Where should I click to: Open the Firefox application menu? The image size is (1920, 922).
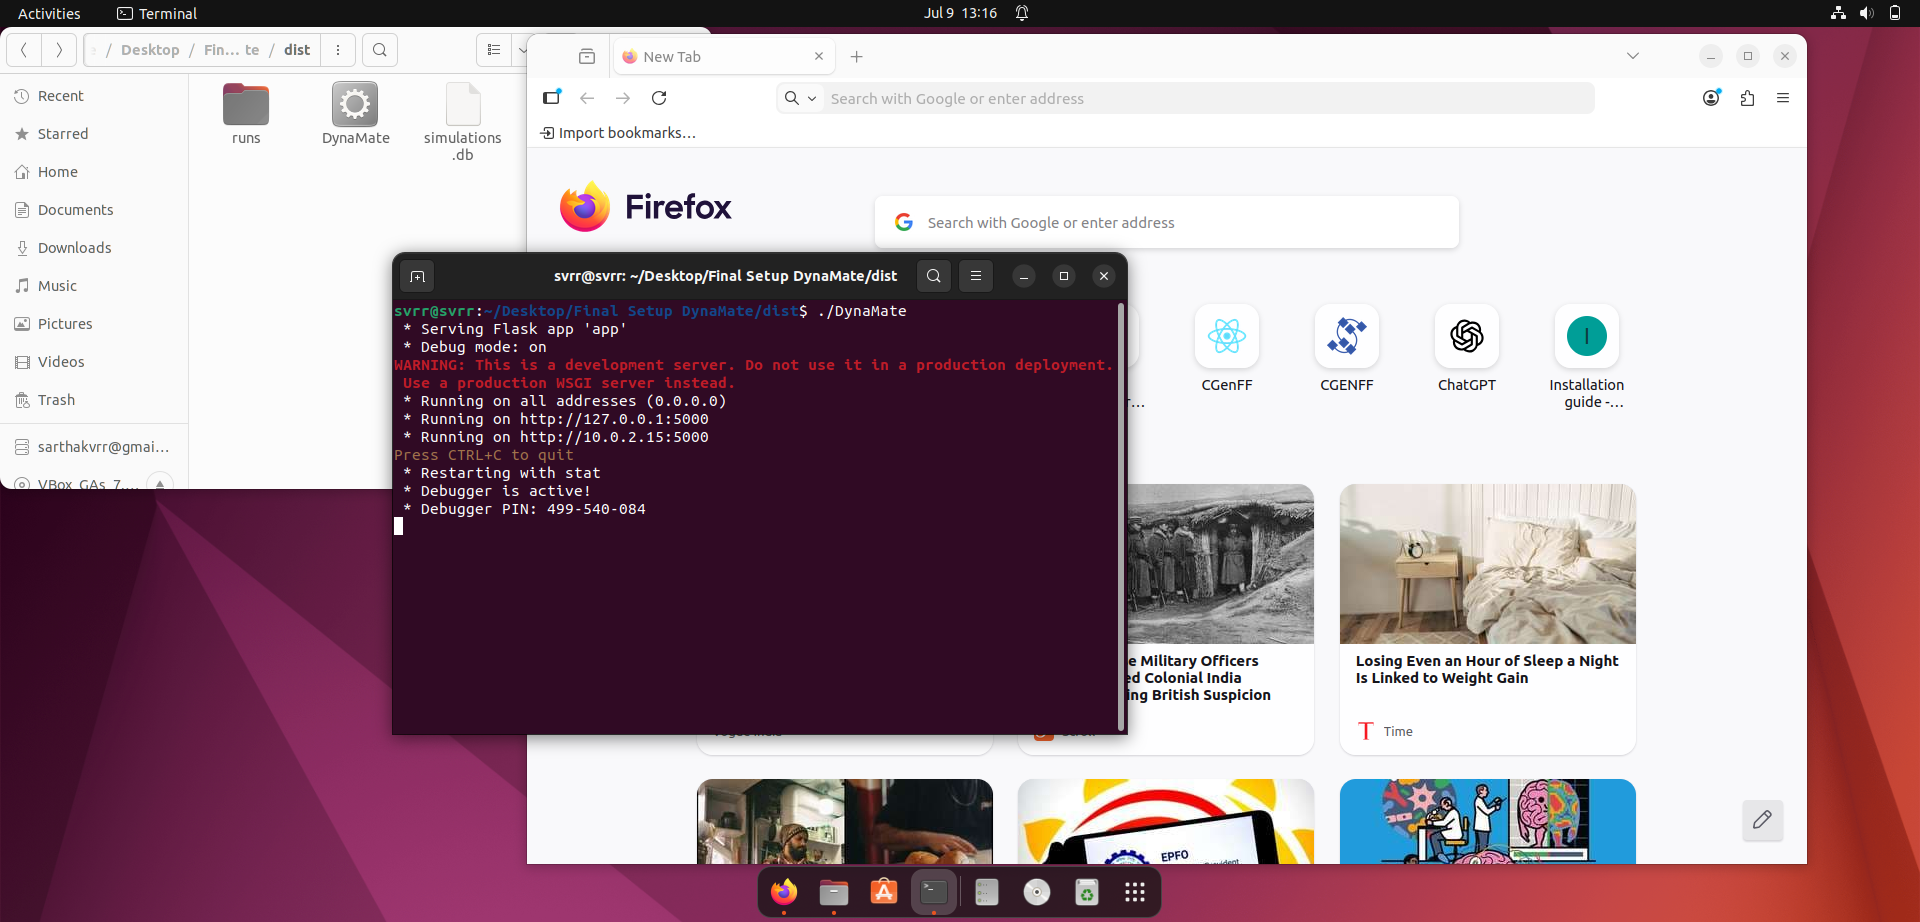1783,98
